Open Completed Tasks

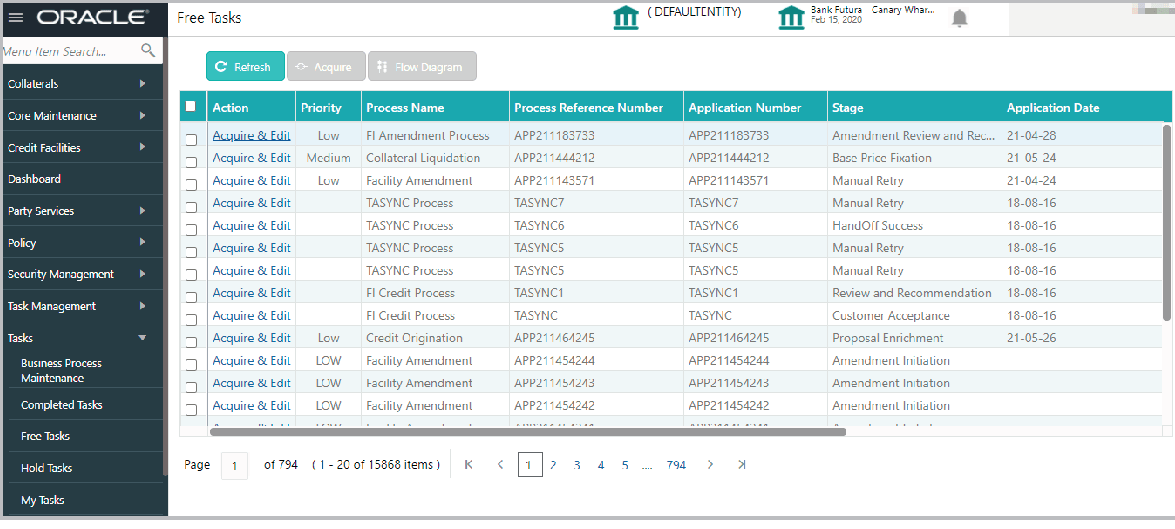point(61,405)
